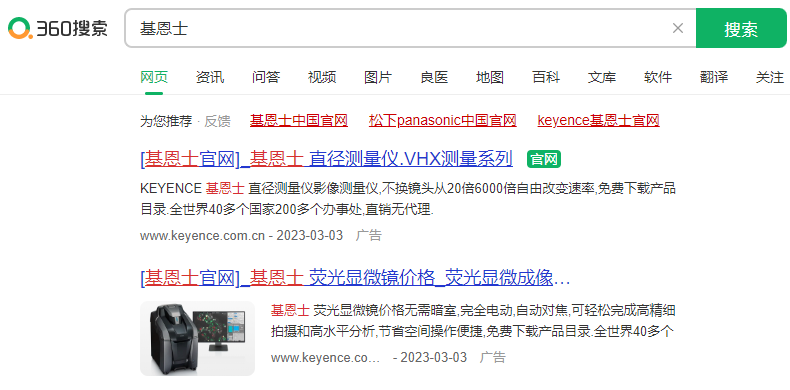Clear the search box with the X icon
This screenshot has height=390, width=790.
[678, 28]
